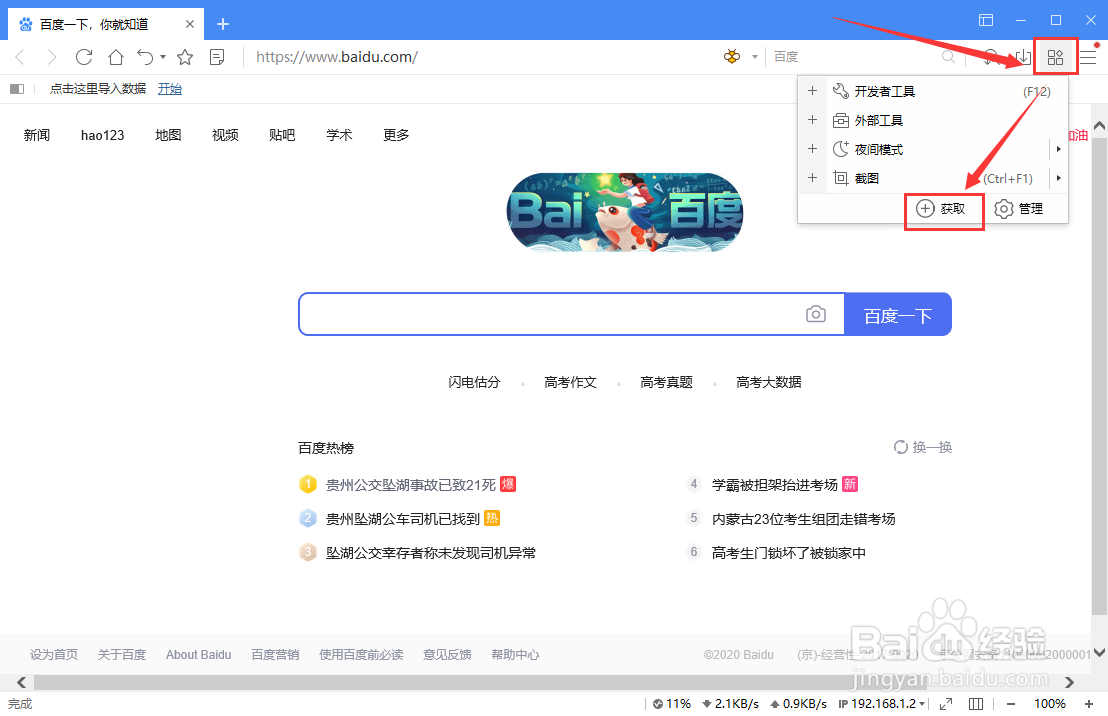Click the About Baidu footer link

pyautogui.click(x=199, y=655)
